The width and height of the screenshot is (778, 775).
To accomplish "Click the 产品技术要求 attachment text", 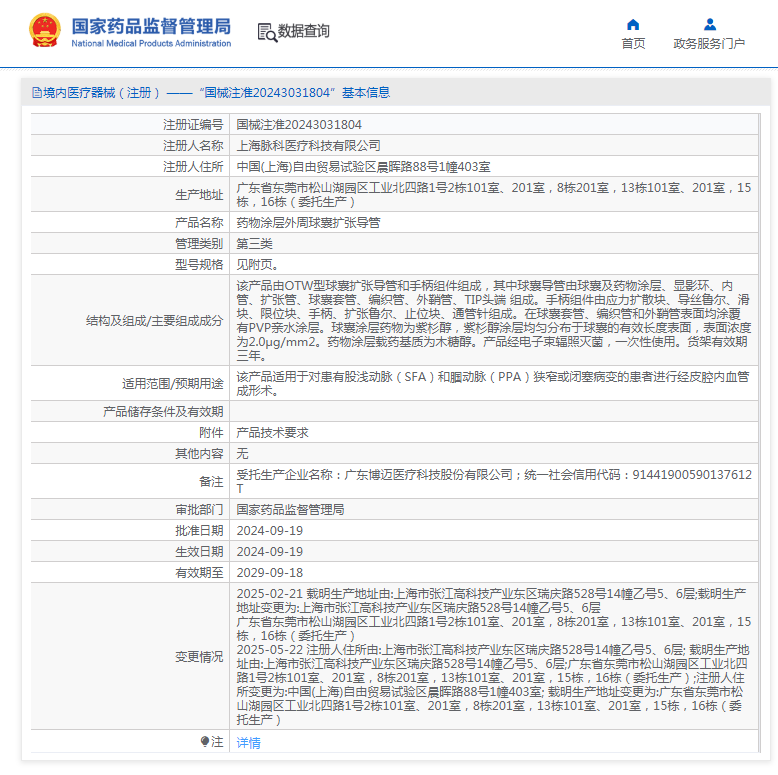I will point(272,433).
